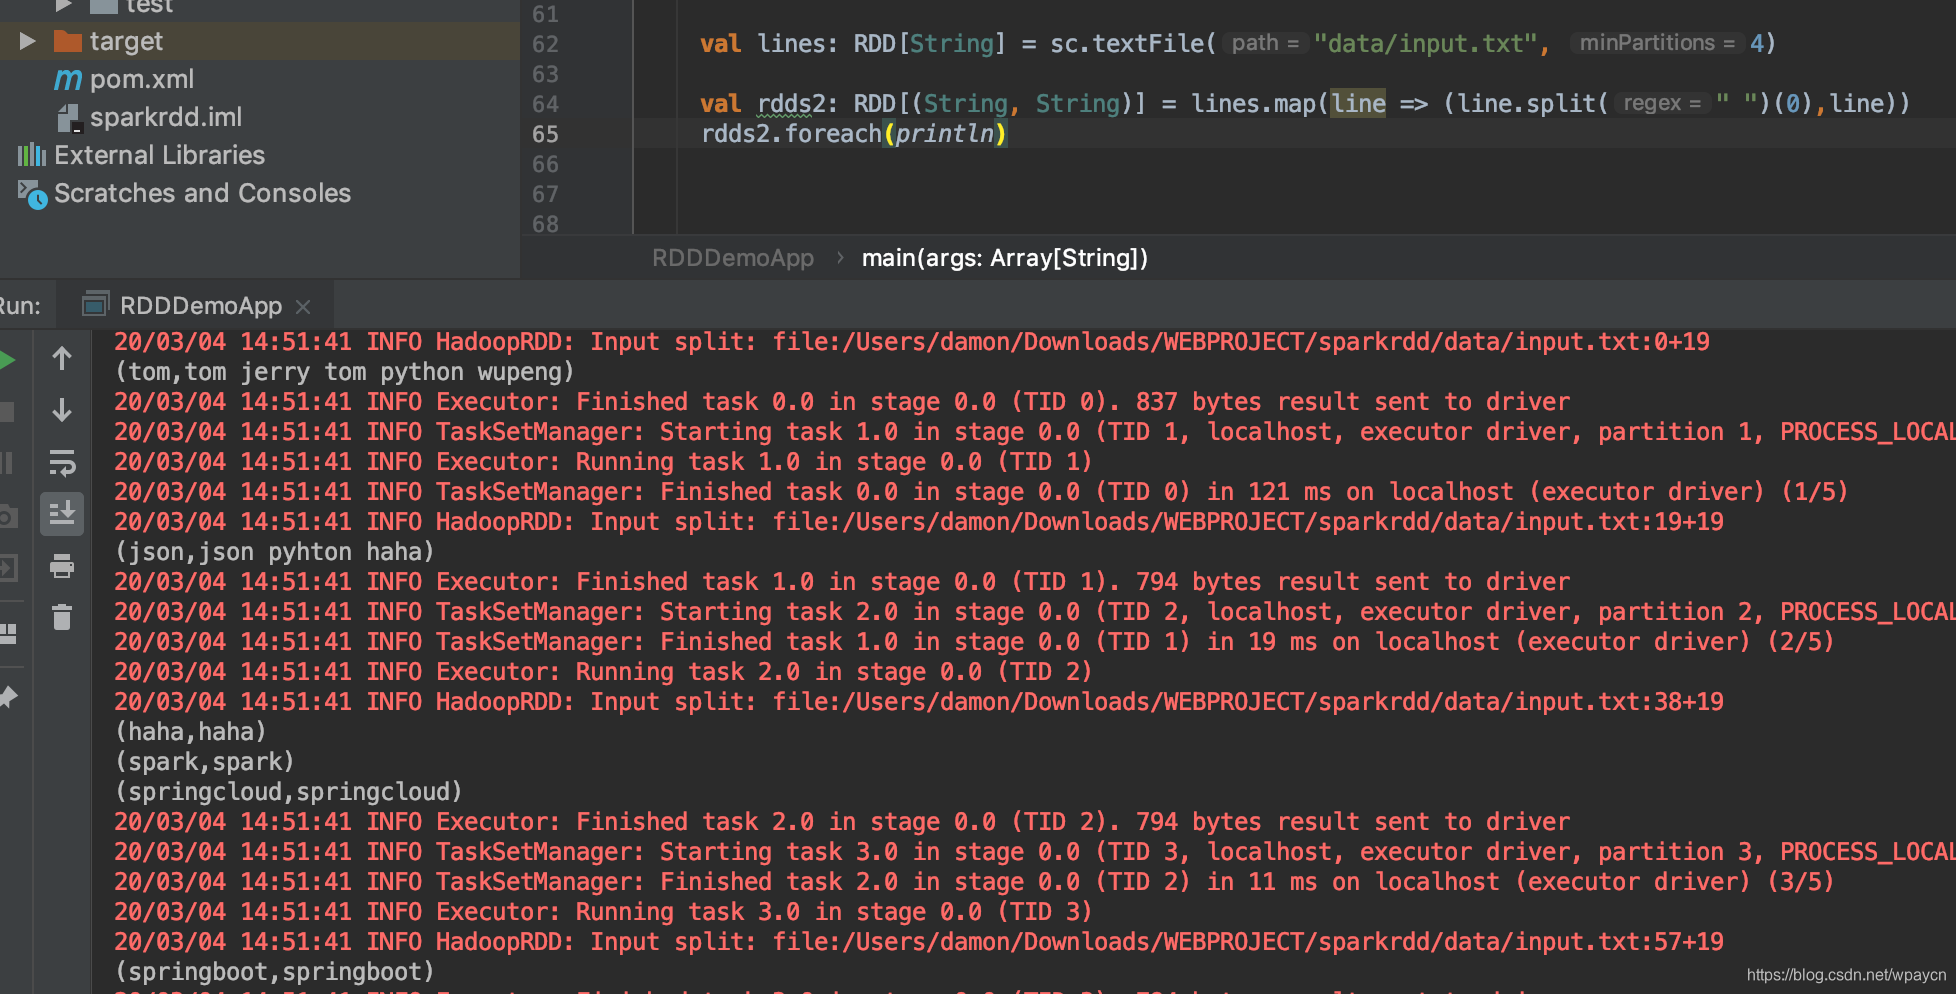
Task: Click the Maven pom.xml file icon
Action: (68, 79)
